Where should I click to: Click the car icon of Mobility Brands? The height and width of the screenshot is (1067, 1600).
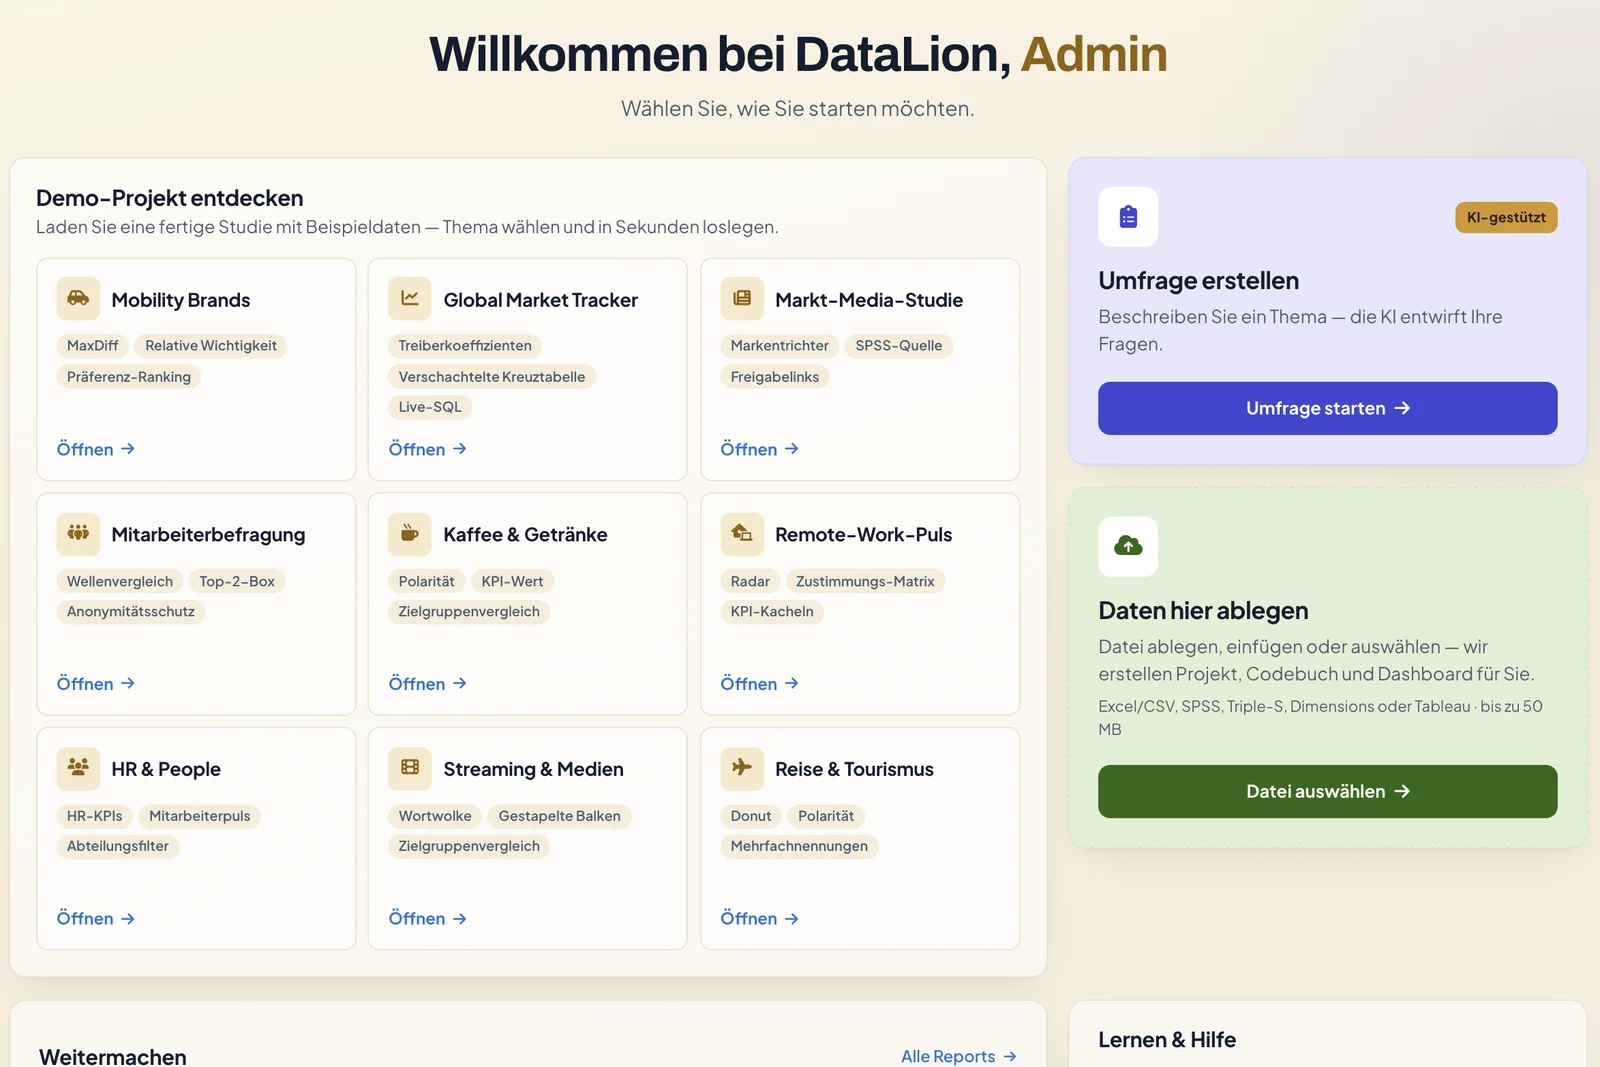[x=78, y=298]
